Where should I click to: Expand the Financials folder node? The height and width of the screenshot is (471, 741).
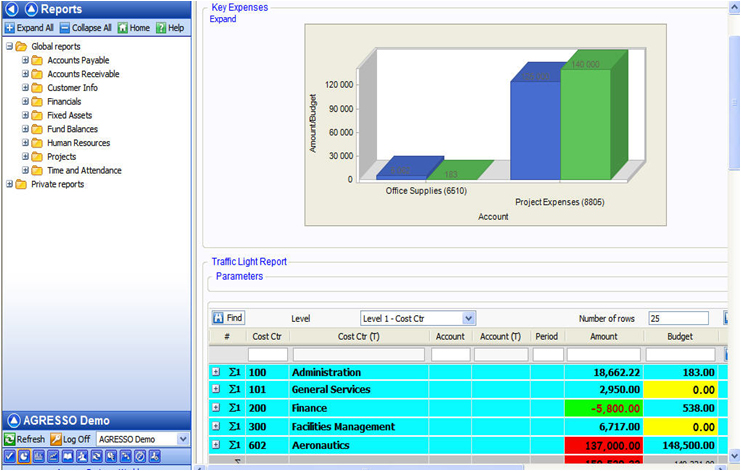click(x=25, y=102)
